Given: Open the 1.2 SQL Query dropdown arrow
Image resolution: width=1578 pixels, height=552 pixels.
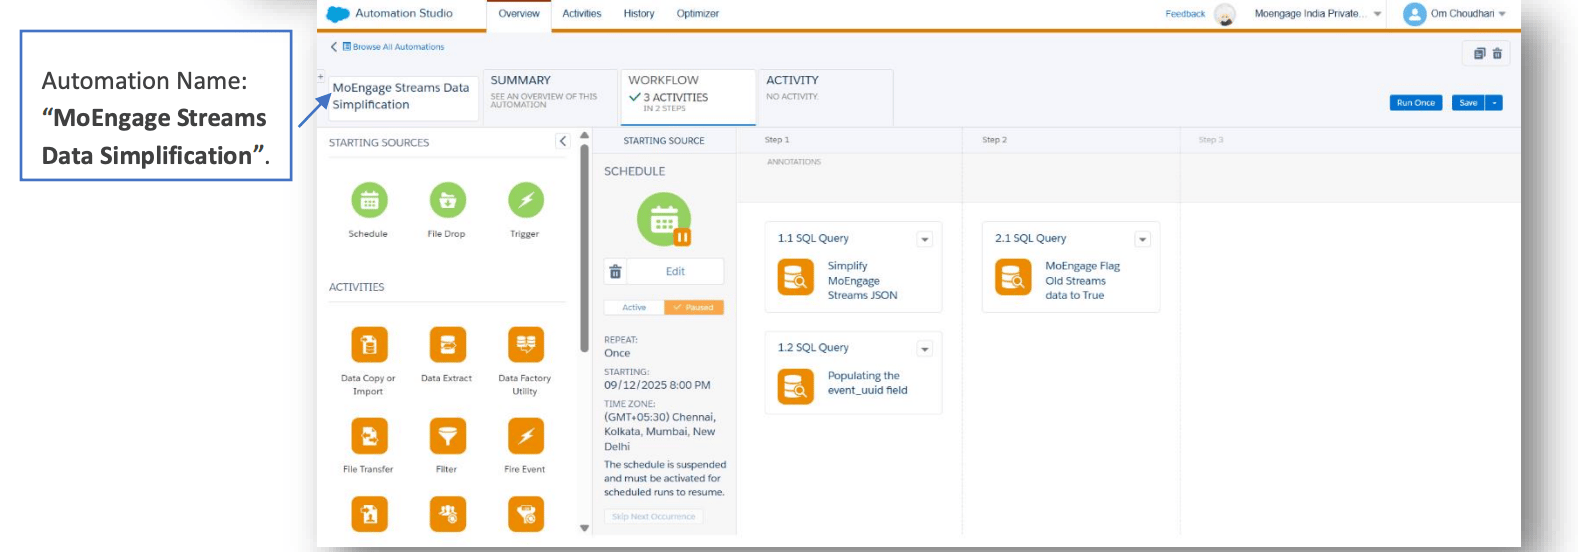Looking at the screenshot, I should pos(925,349).
